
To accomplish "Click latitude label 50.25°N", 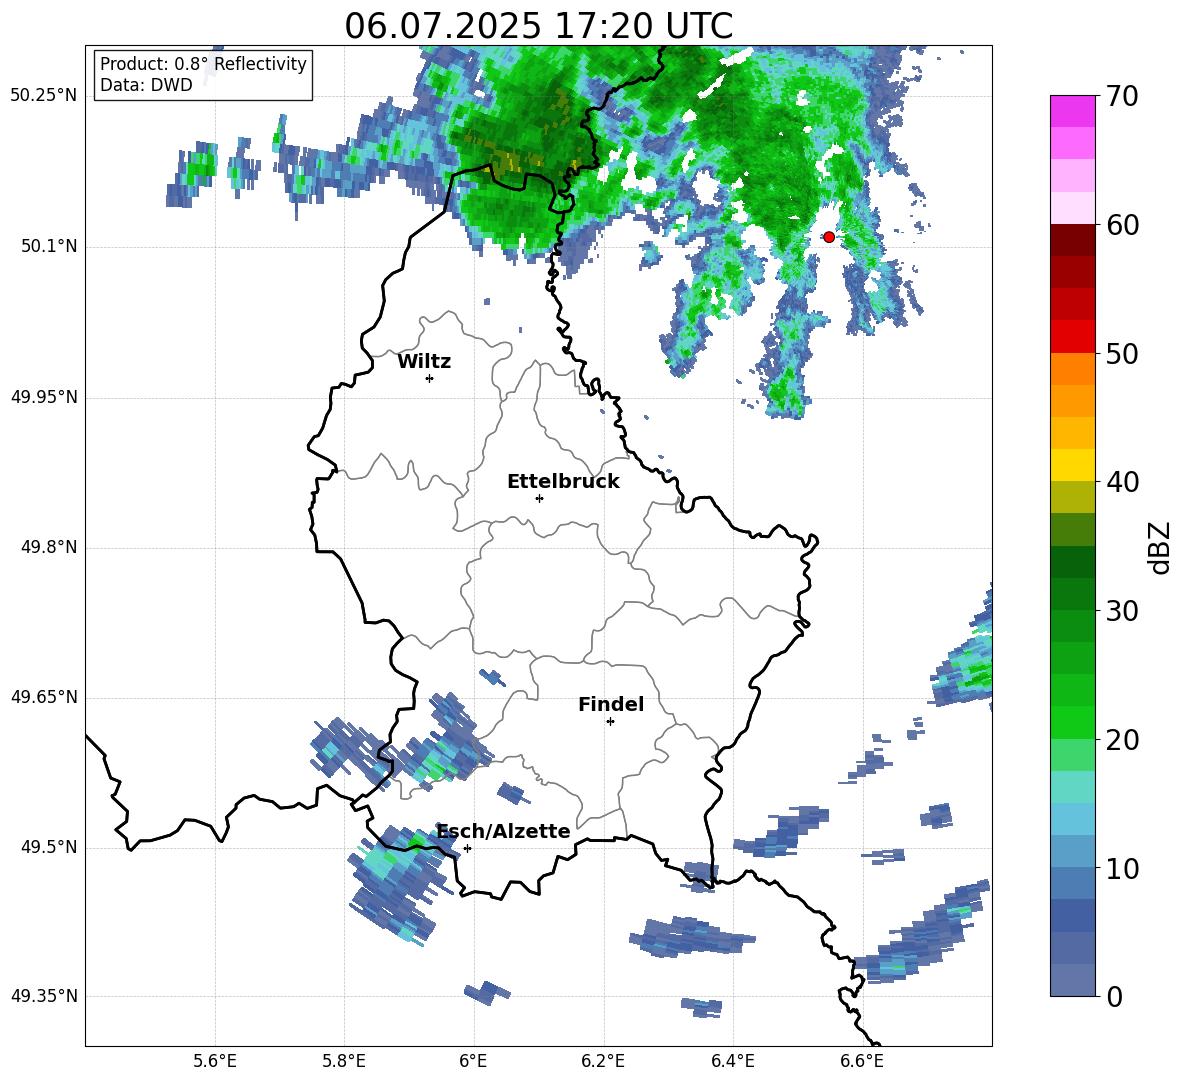I will click(44, 97).
